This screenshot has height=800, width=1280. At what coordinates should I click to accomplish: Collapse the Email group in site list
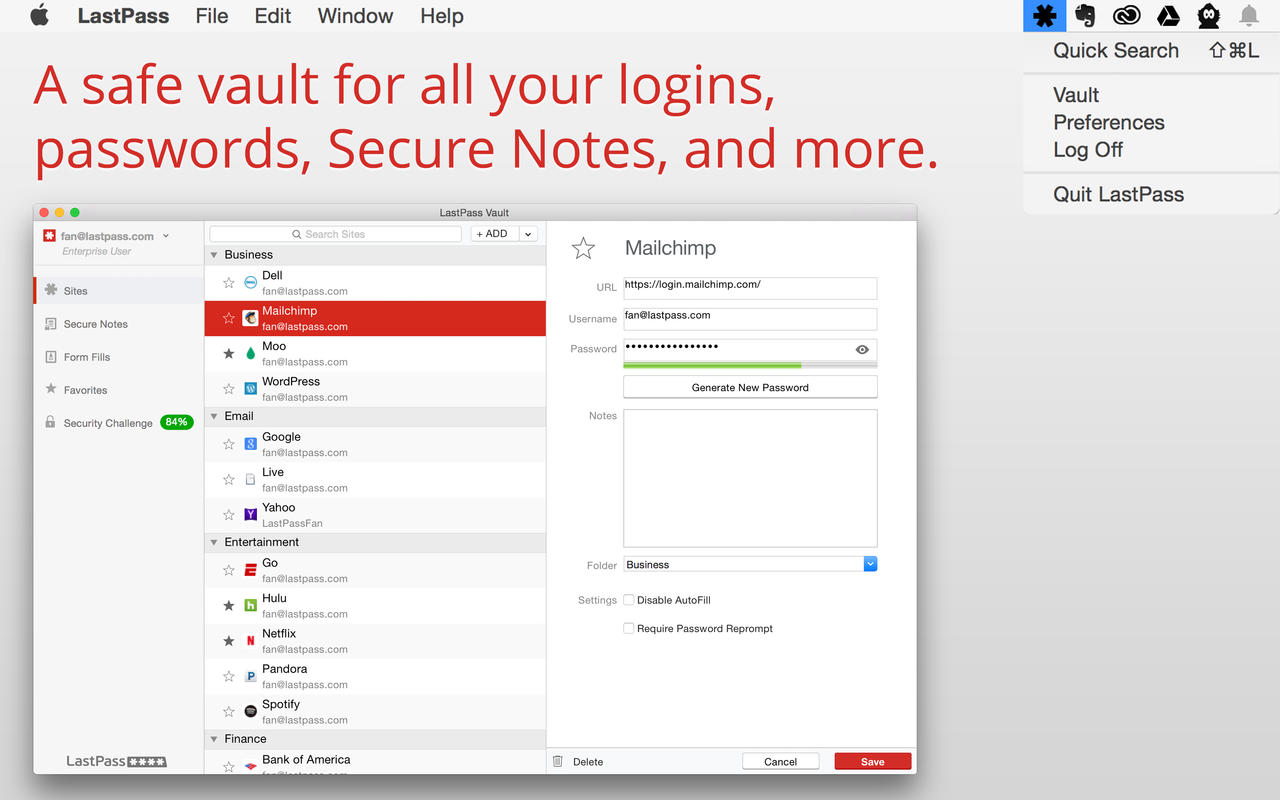[x=214, y=416]
